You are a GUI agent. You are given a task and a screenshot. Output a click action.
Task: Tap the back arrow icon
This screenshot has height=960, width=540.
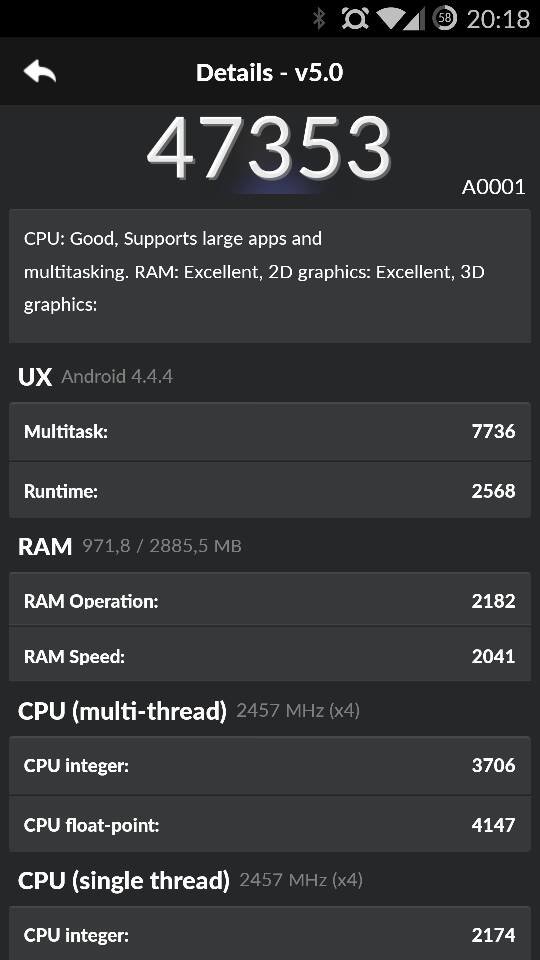point(40,72)
